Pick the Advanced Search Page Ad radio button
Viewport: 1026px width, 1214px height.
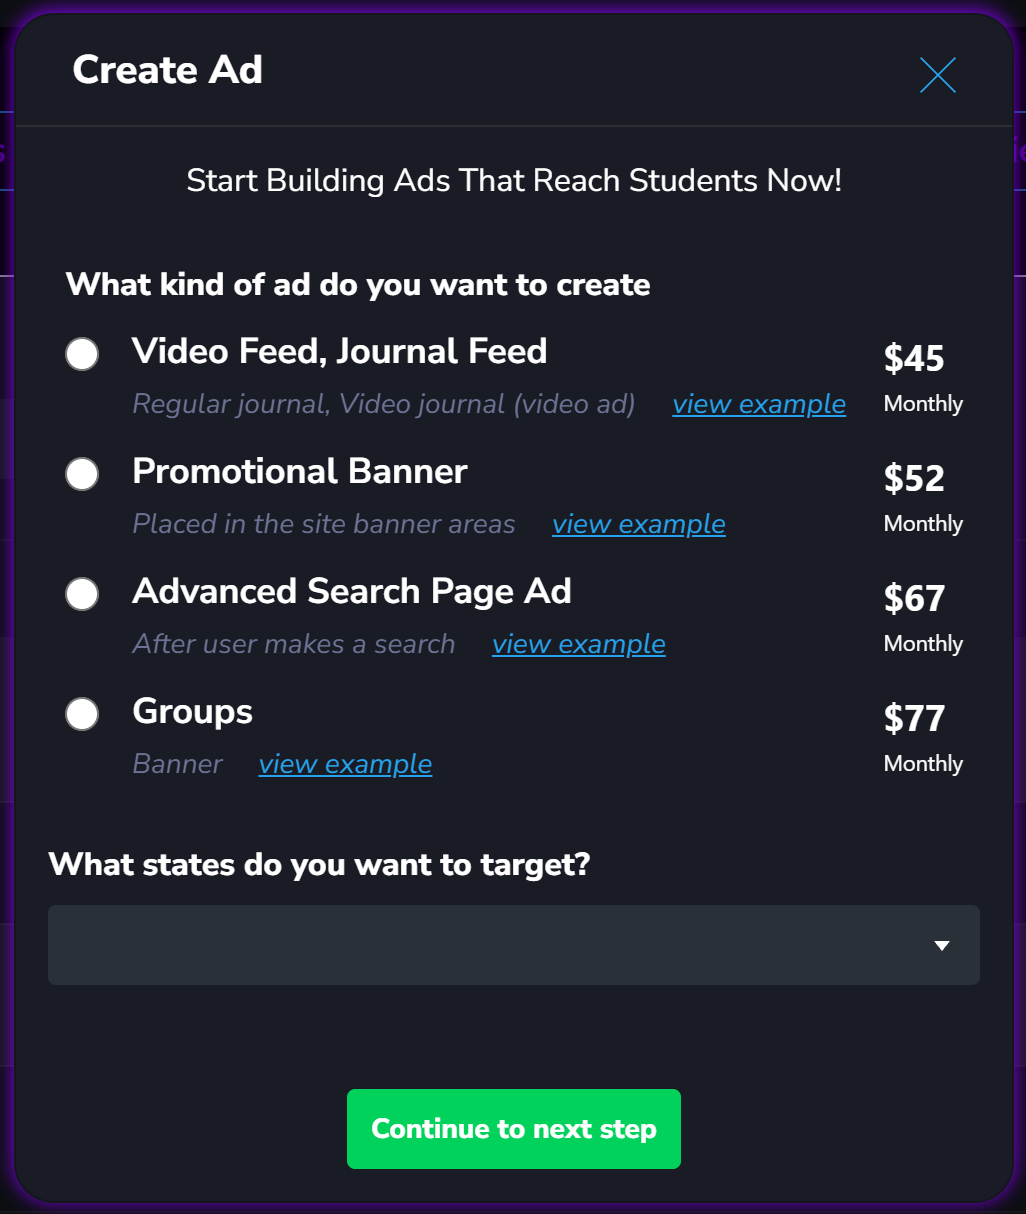click(x=82, y=594)
